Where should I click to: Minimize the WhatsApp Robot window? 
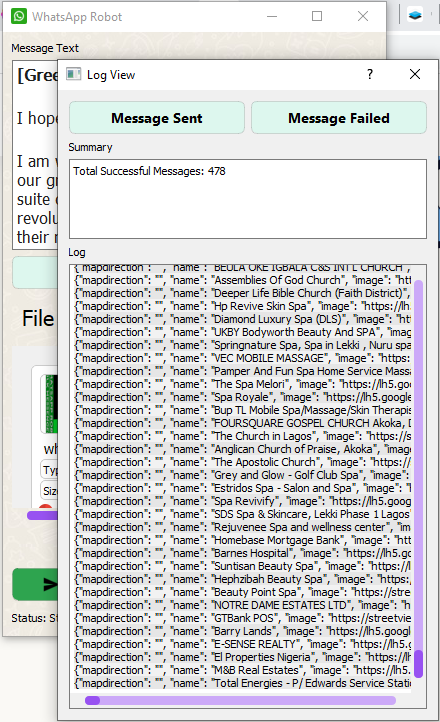272,17
